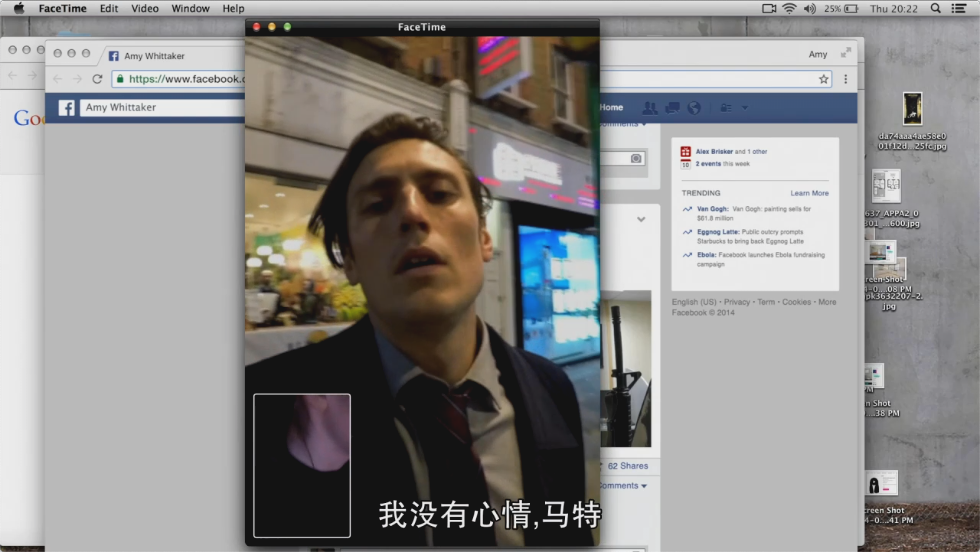980x552 pixels.
Task: Bookmark the page with the star icon
Action: pos(824,79)
